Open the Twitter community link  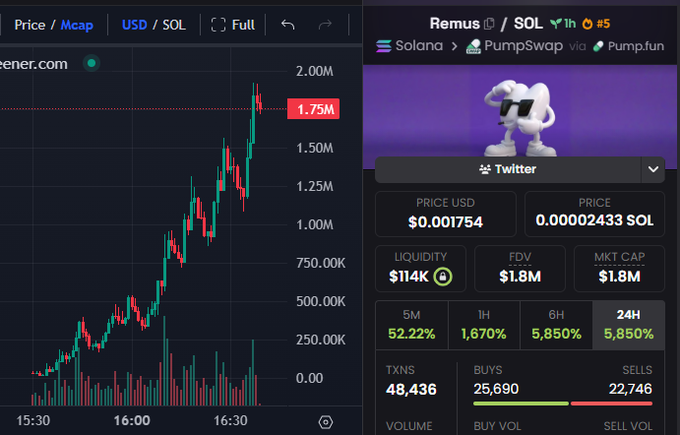(508, 169)
